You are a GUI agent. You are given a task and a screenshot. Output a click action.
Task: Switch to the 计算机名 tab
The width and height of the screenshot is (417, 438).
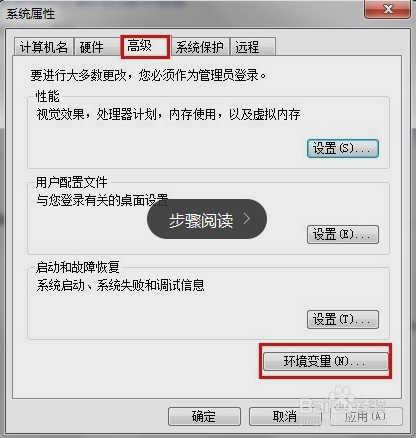click(44, 47)
